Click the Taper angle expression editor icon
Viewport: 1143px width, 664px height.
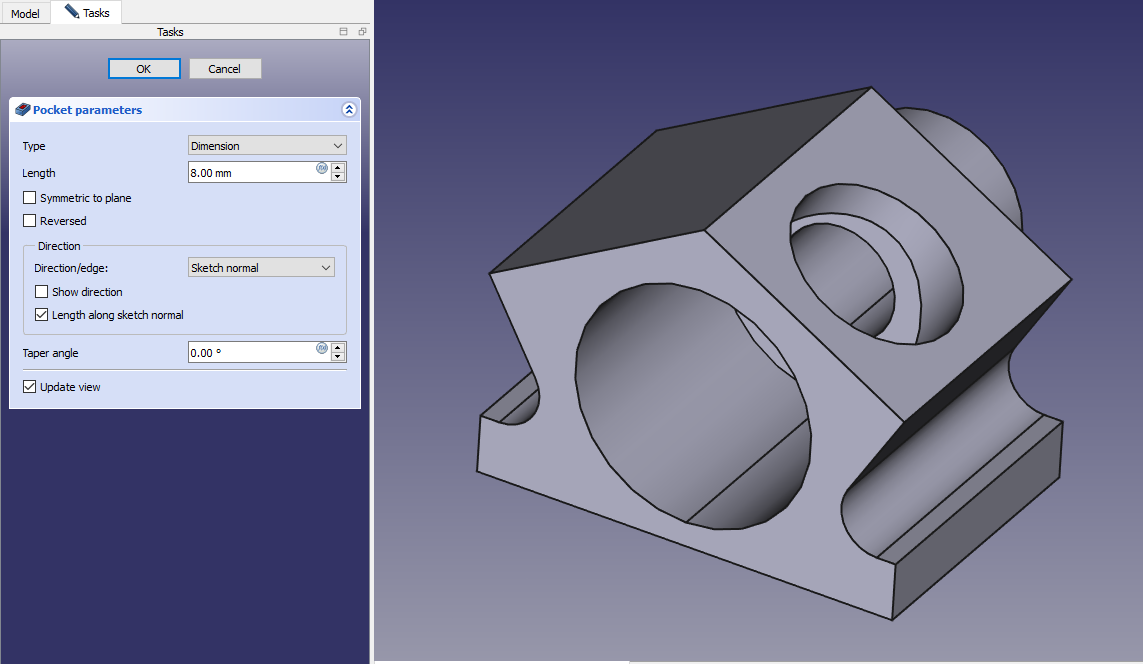tap(322, 348)
